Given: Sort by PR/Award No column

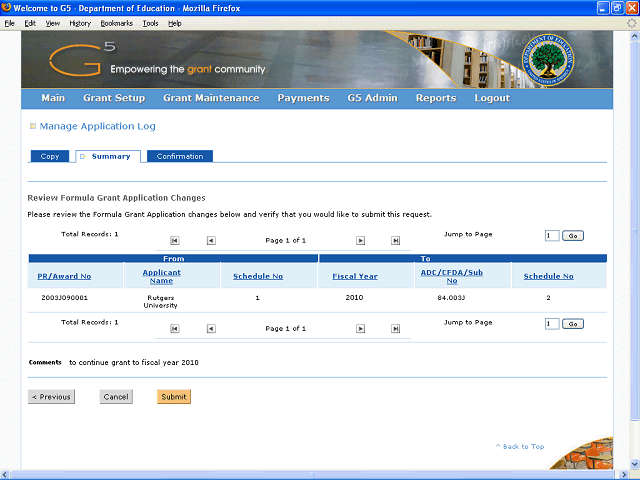Looking at the screenshot, I should click(64, 276).
